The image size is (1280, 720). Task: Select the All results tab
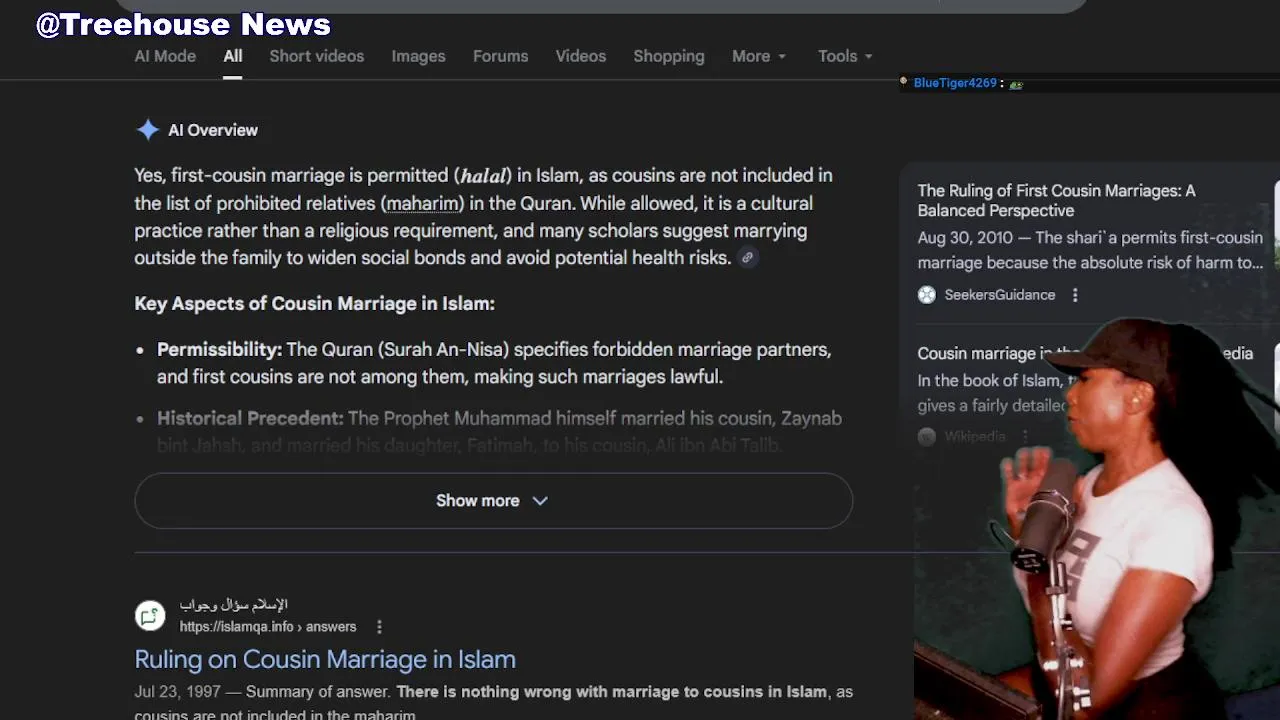[x=232, y=56]
